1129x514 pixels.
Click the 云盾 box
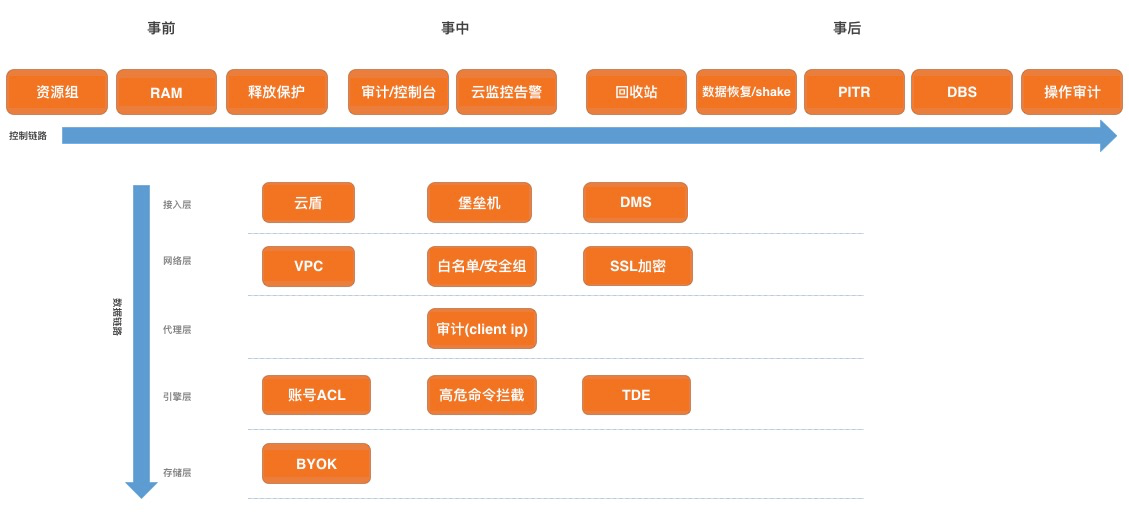click(x=308, y=202)
